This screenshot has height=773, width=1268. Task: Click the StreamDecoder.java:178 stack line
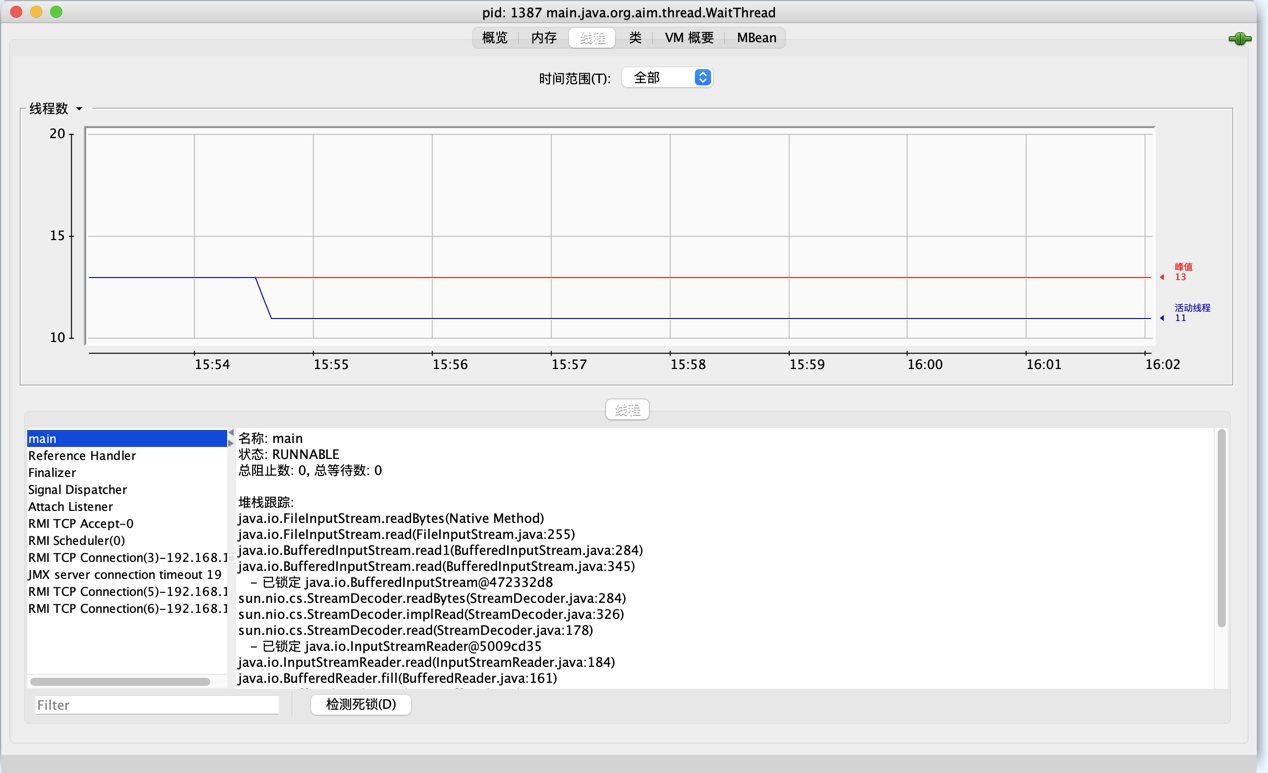(x=415, y=630)
